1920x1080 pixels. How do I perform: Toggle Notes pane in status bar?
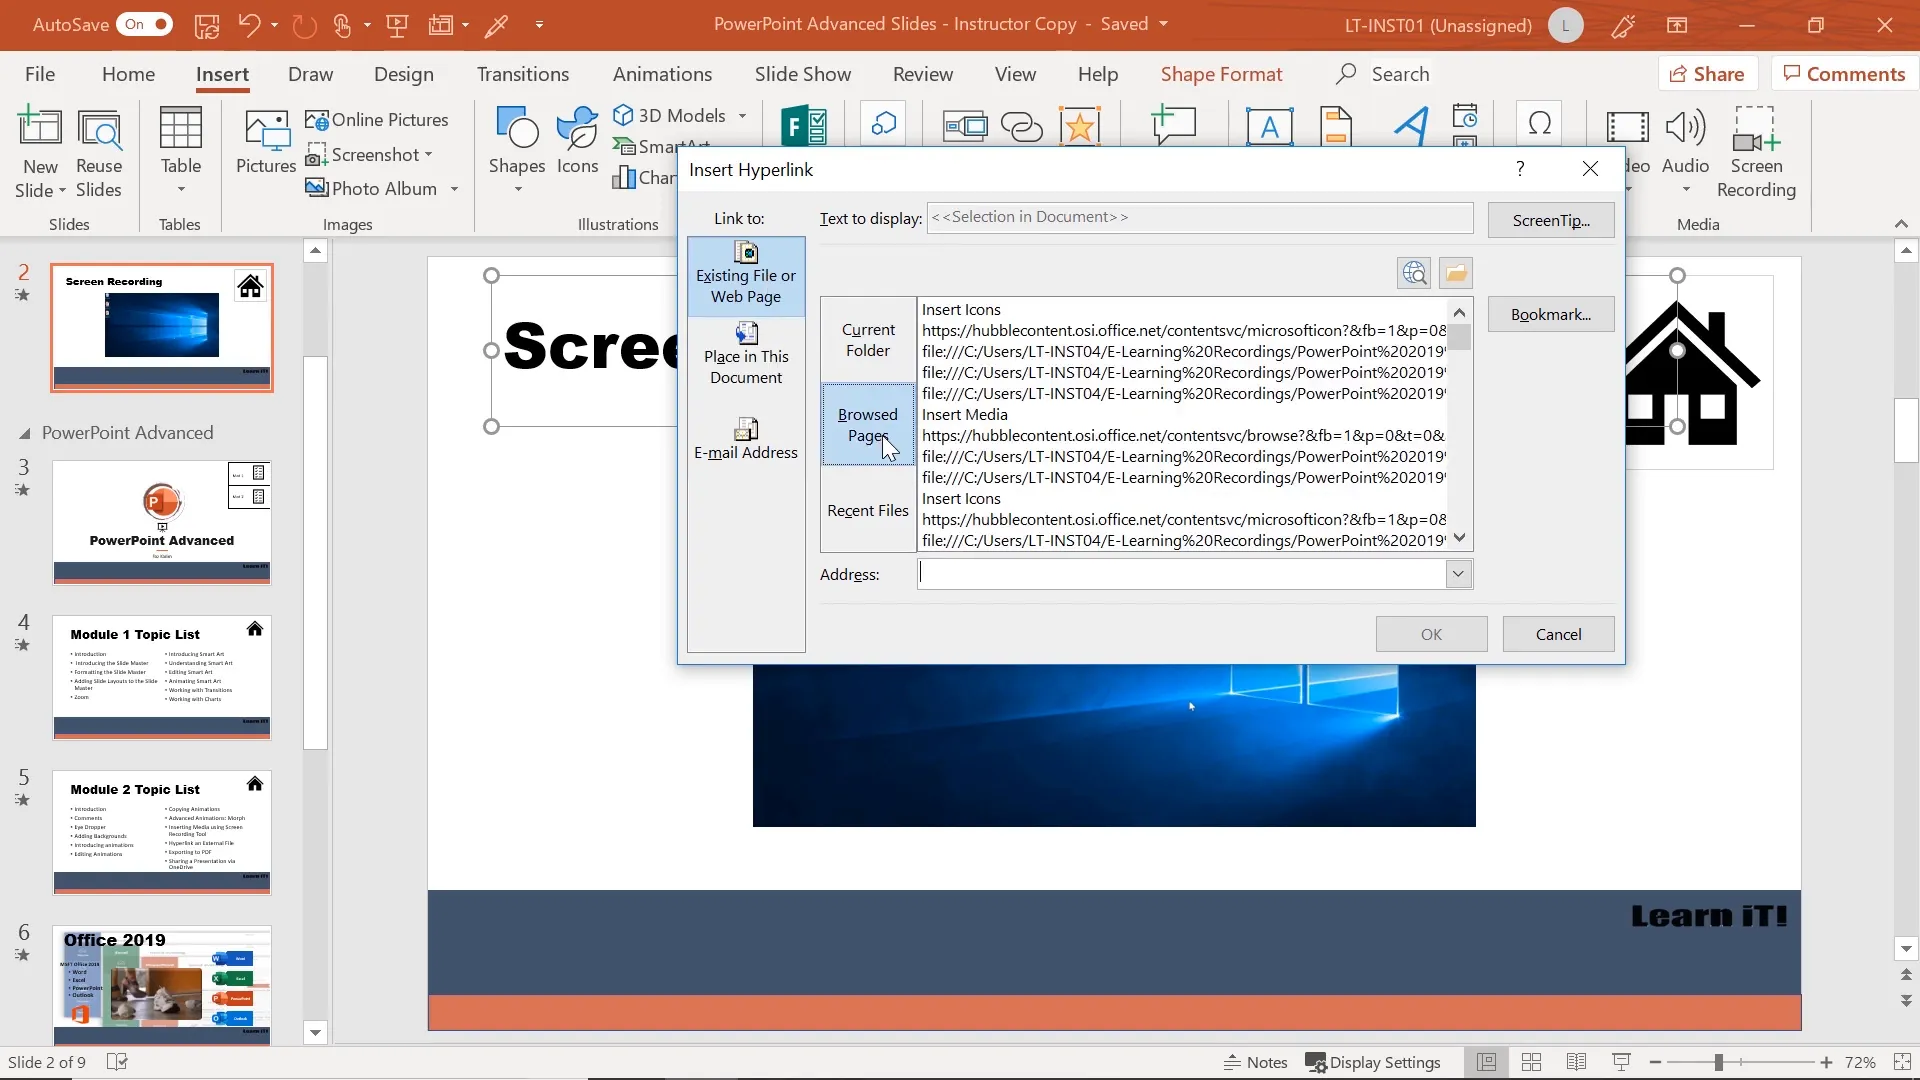(x=1256, y=1062)
